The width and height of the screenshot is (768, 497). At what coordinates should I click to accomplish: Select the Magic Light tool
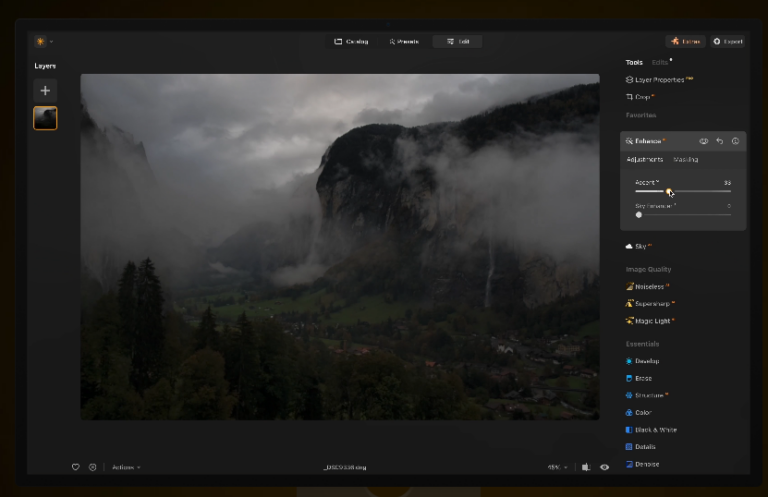652,321
